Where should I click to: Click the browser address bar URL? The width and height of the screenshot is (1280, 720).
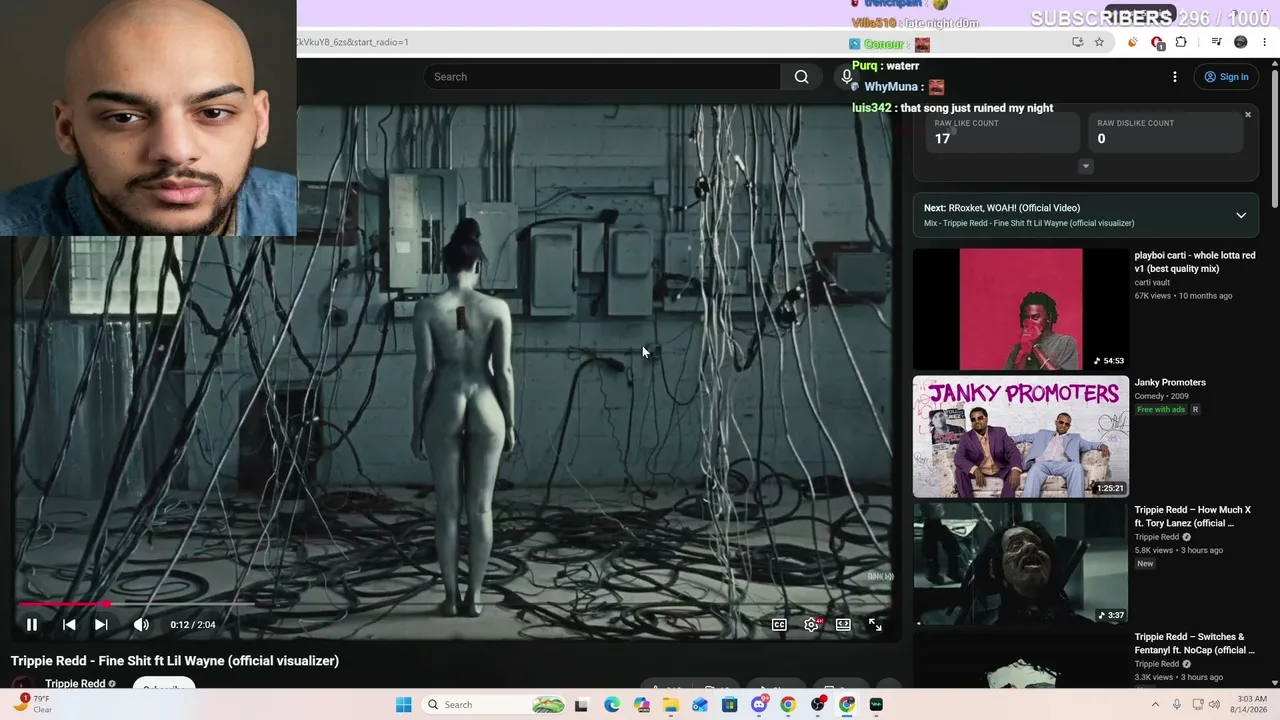[352, 42]
